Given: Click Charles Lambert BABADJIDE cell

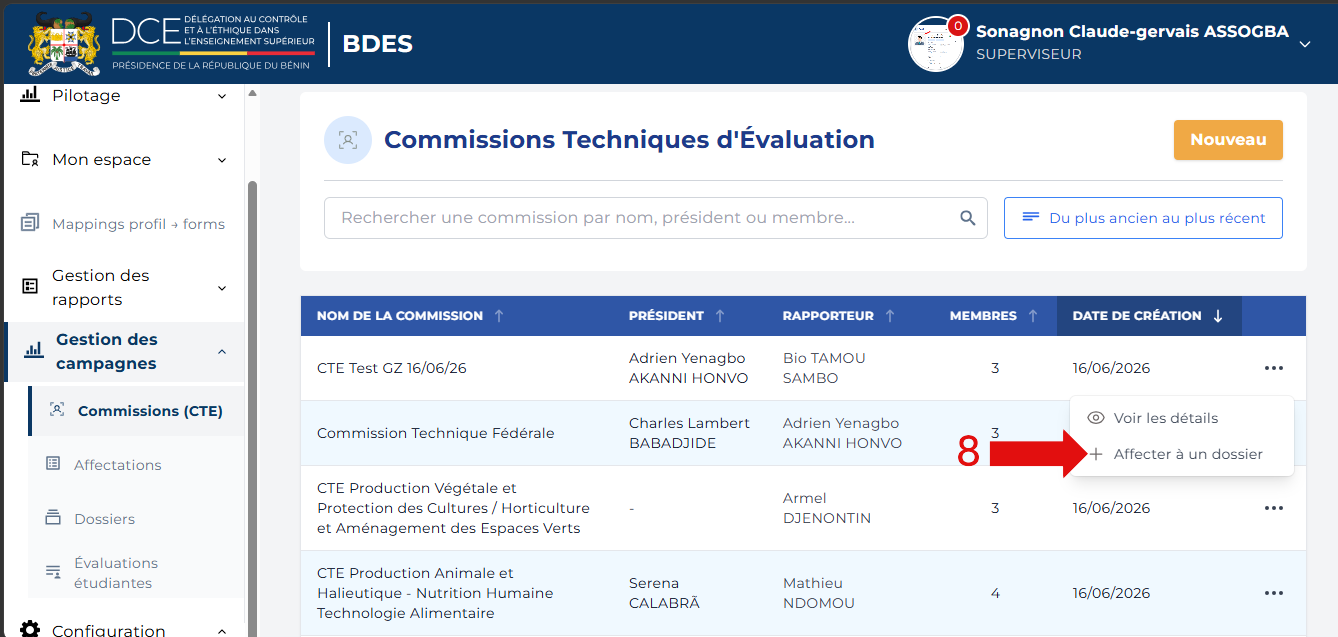Looking at the screenshot, I should tap(689, 433).
